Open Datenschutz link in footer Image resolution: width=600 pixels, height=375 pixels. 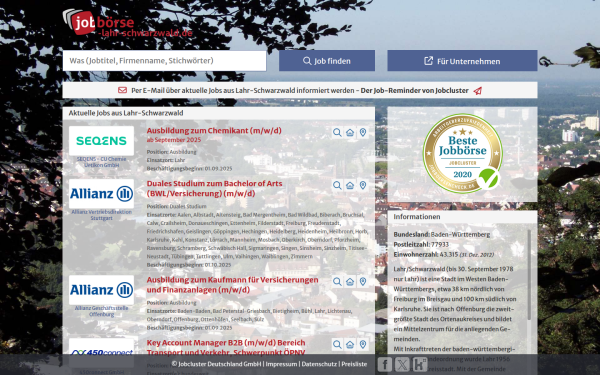319,364
